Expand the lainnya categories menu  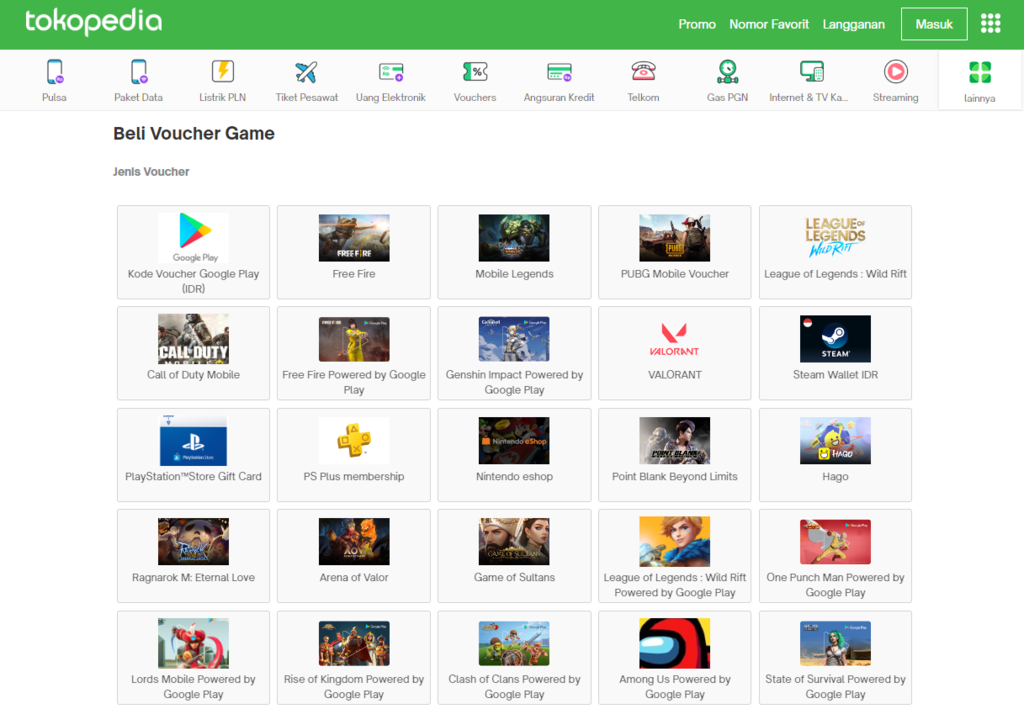coord(980,80)
